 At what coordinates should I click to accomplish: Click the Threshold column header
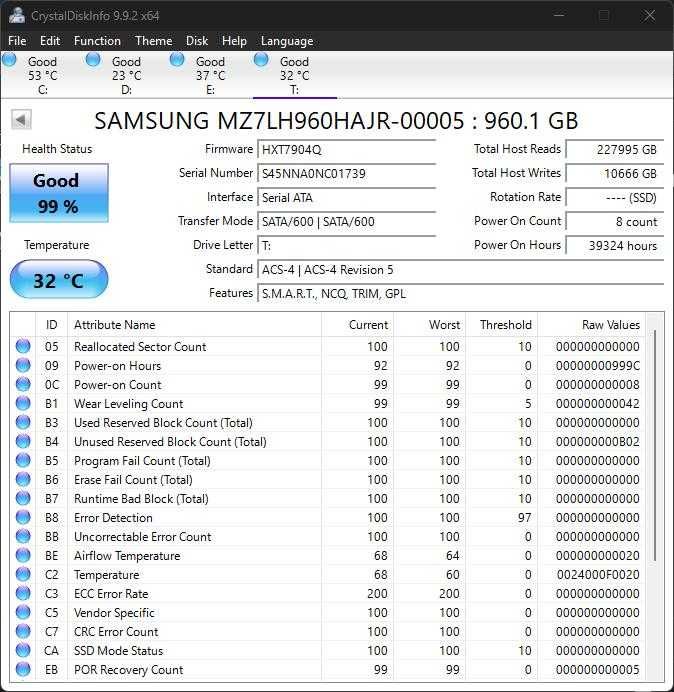(x=501, y=325)
